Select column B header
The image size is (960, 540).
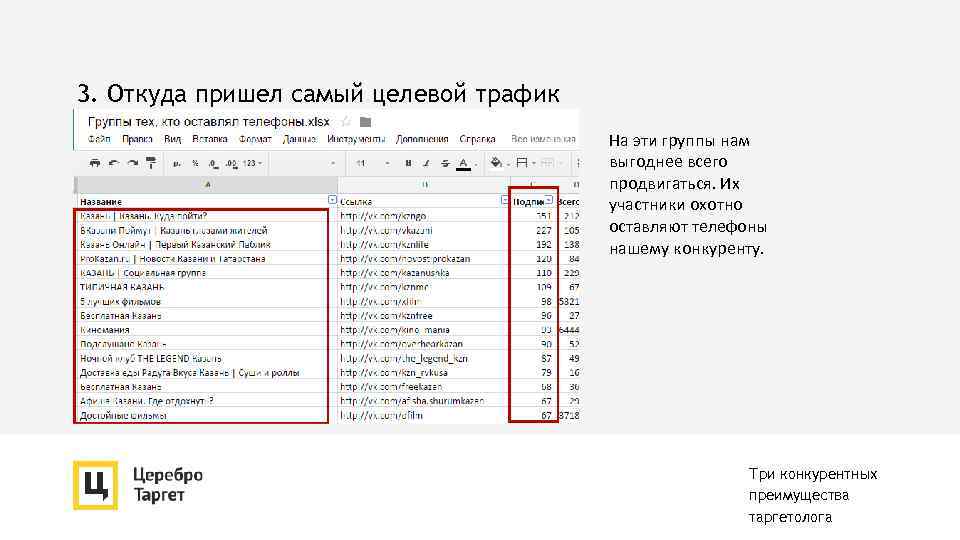click(x=424, y=184)
